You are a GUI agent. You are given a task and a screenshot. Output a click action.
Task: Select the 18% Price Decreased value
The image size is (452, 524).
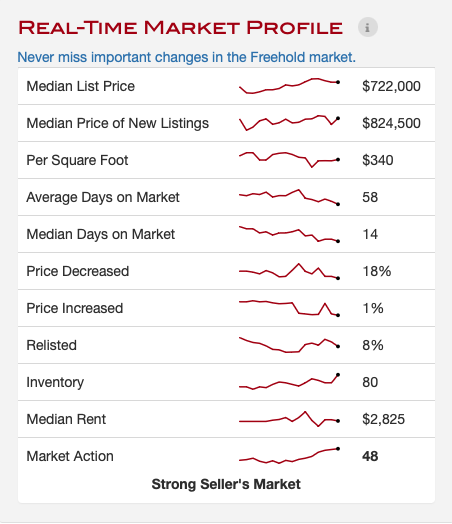point(376,271)
